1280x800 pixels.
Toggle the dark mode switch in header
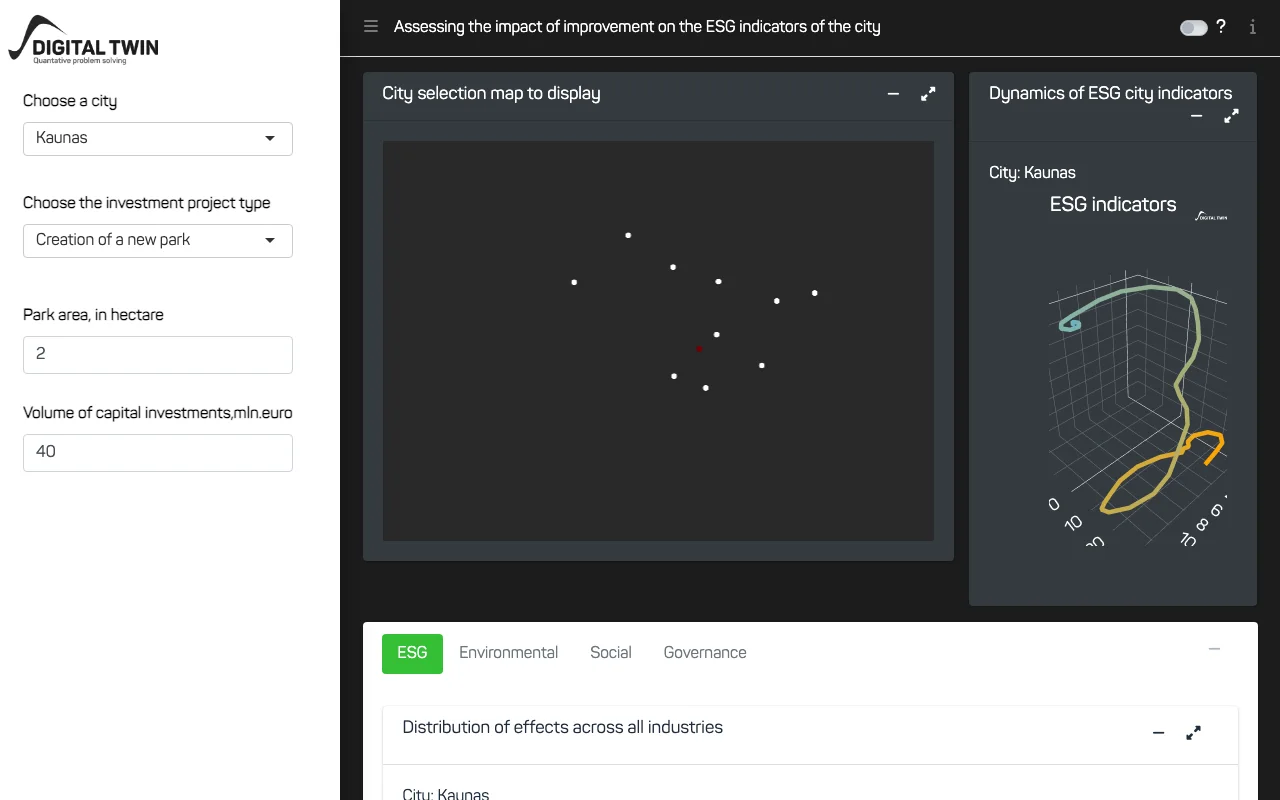1193,28
